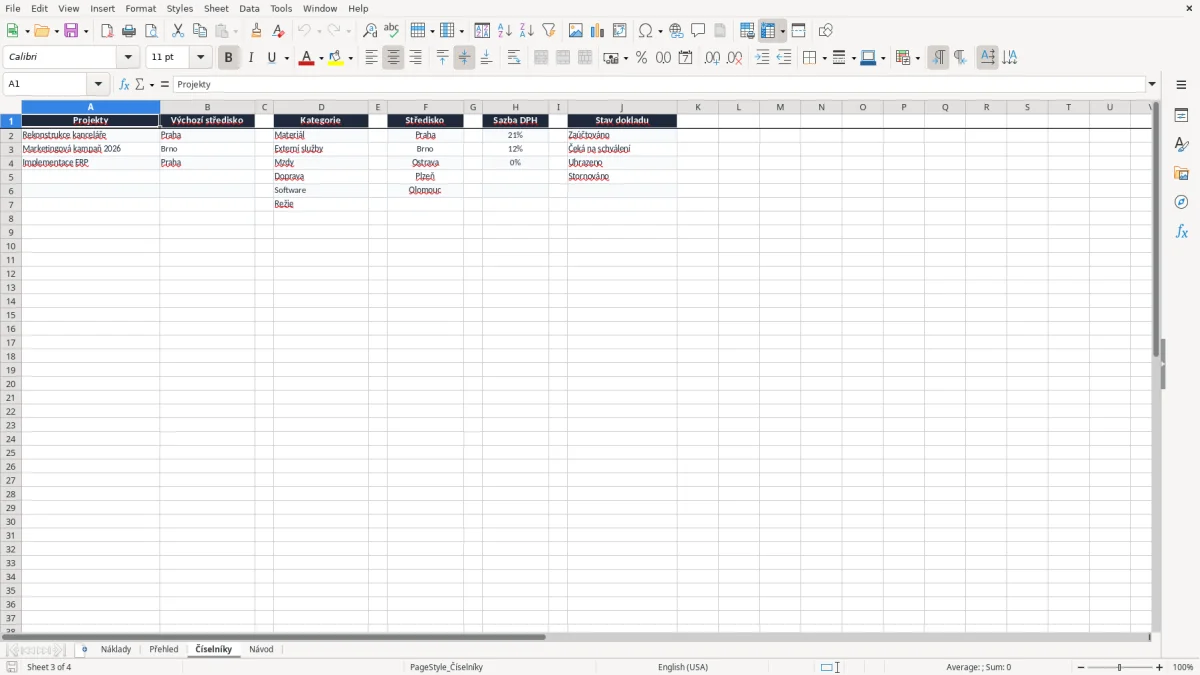Click zoom in plus button
This screenshot has height=675, width=1200.
1160,667
